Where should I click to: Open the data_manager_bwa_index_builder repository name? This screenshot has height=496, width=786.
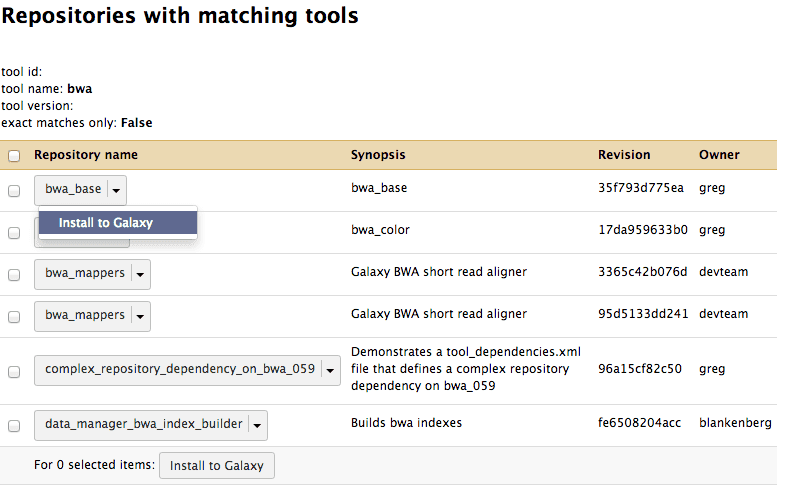point(143,424)
